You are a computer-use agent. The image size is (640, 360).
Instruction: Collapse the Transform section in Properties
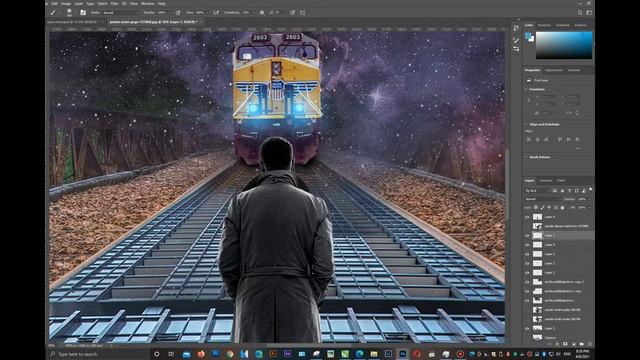[526, 89]
